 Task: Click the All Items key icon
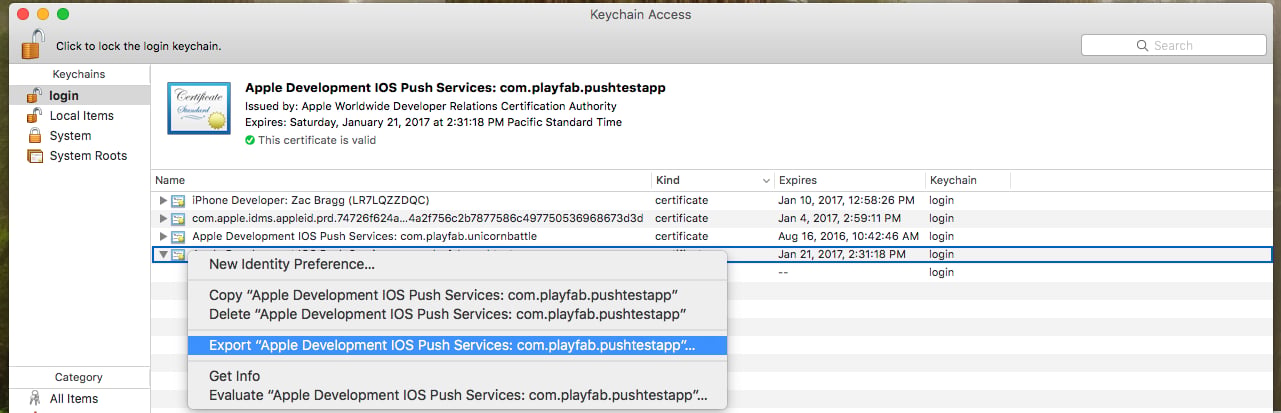tap(35, 399)
